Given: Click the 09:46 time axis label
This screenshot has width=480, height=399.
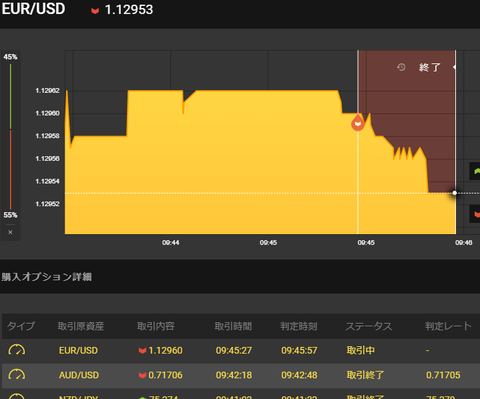Looking at the screenshot, I should tap(464, 243).
